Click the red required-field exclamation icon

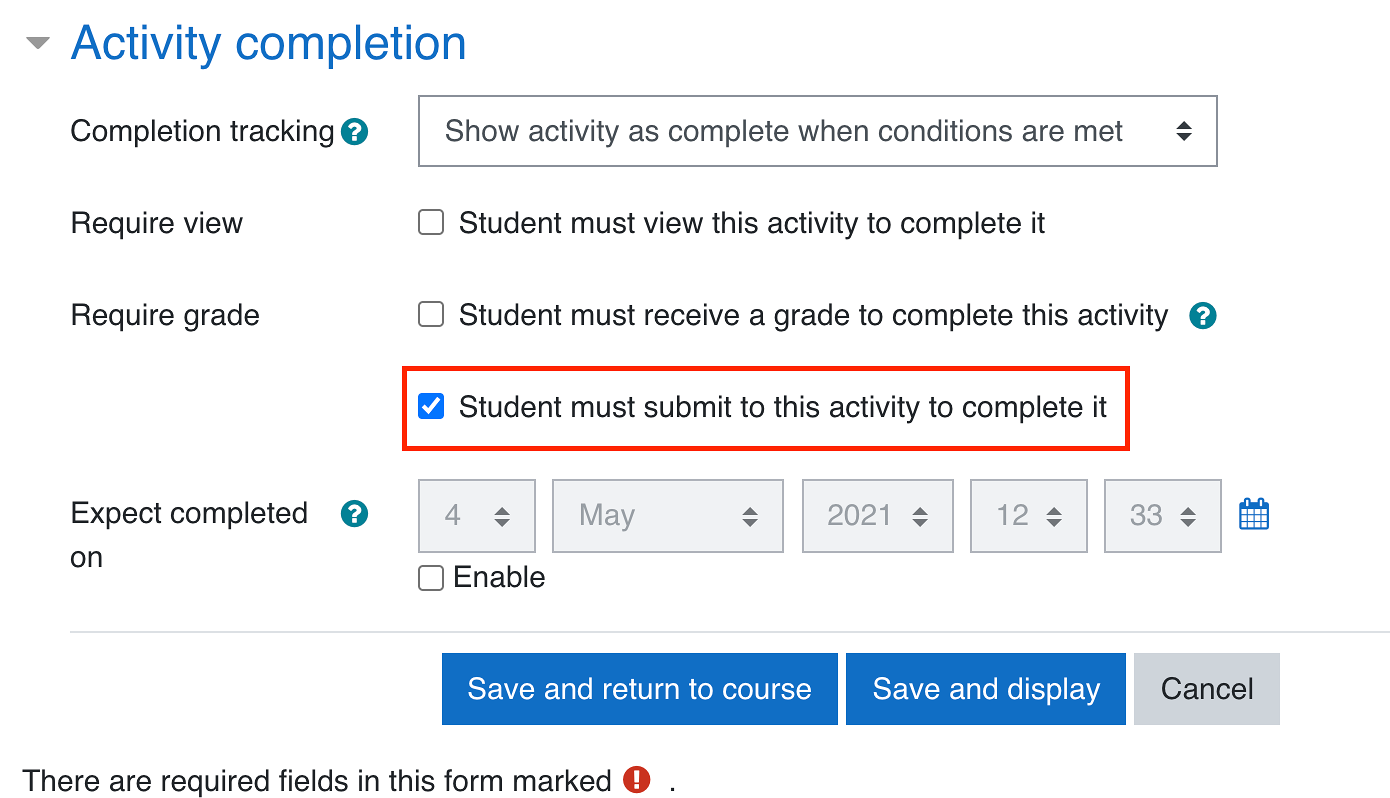coord(636,780)
